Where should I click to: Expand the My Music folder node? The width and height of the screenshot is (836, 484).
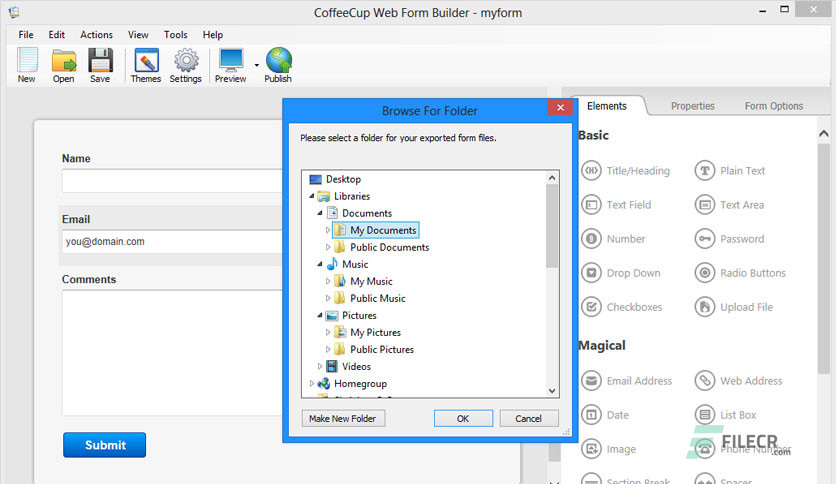click(328, 281)
